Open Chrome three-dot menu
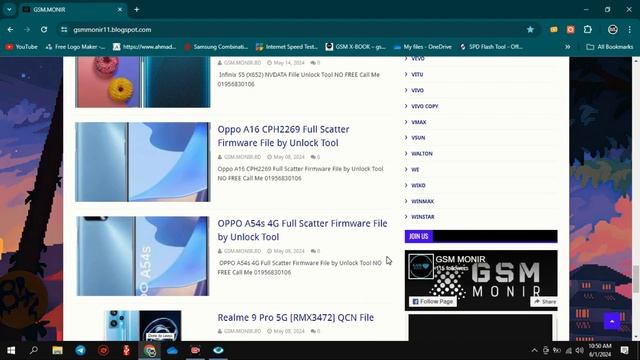Image resolution: width=640 pixels, height=360 pixels. (630, 29)
